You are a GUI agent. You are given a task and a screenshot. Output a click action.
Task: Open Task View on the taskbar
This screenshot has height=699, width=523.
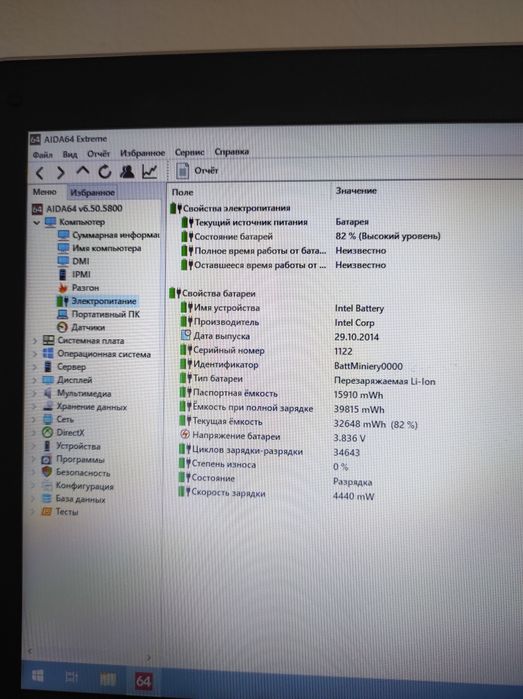(x=71, y=677)
